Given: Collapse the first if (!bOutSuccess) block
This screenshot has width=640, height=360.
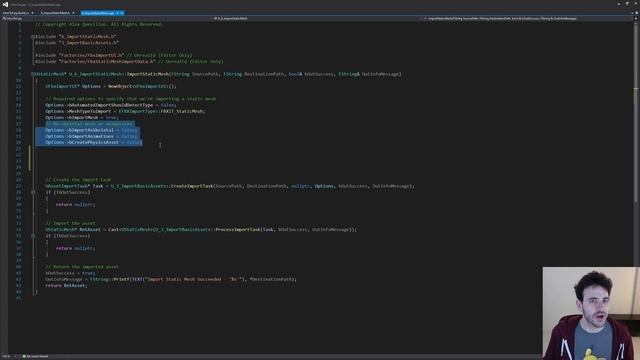Looking at the screenshot, I should [x=33, y=192].
